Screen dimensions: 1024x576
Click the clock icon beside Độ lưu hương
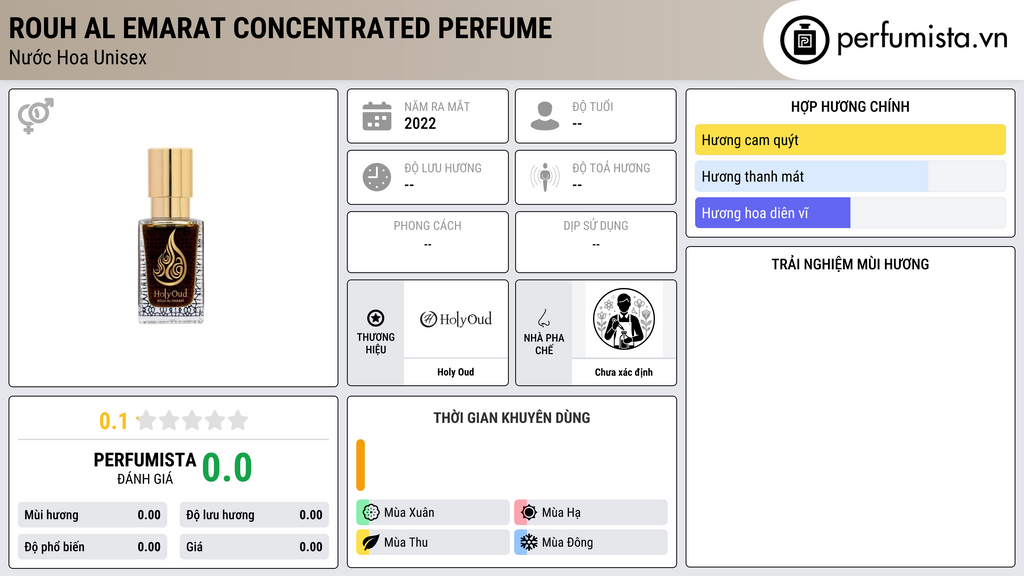[377, 177]
